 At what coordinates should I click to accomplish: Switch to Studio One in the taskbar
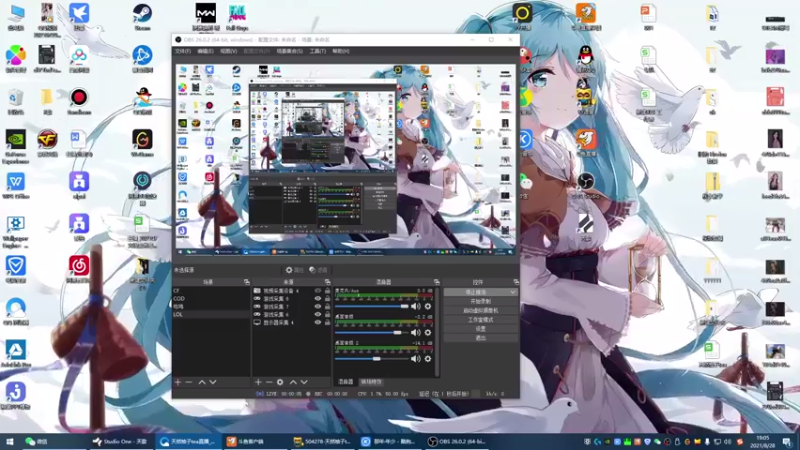click(x=120, y=441)
